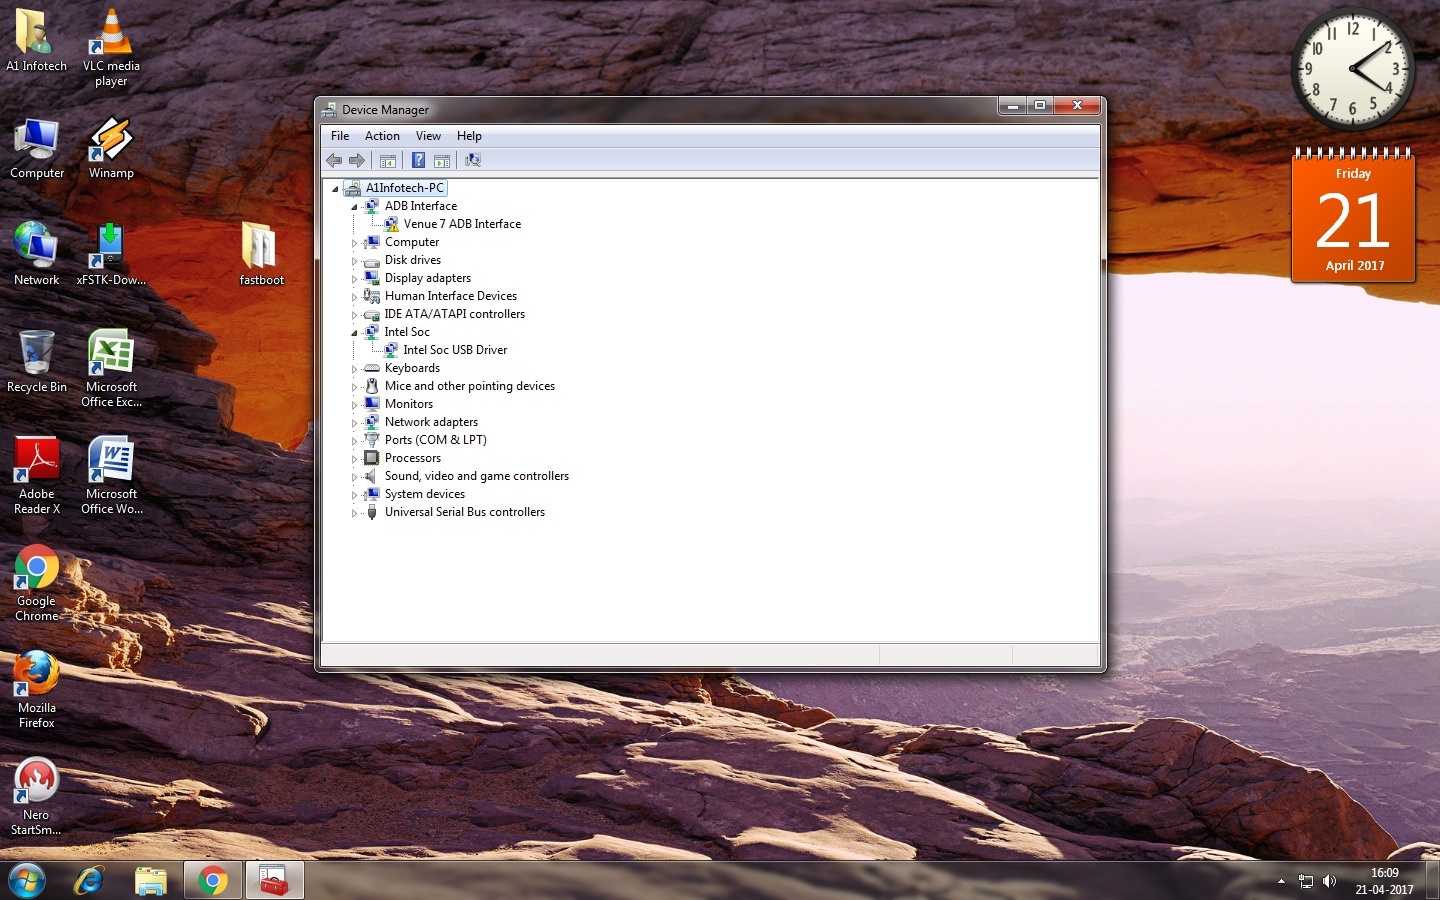Expand the Network adapters node

pos(354,423)
